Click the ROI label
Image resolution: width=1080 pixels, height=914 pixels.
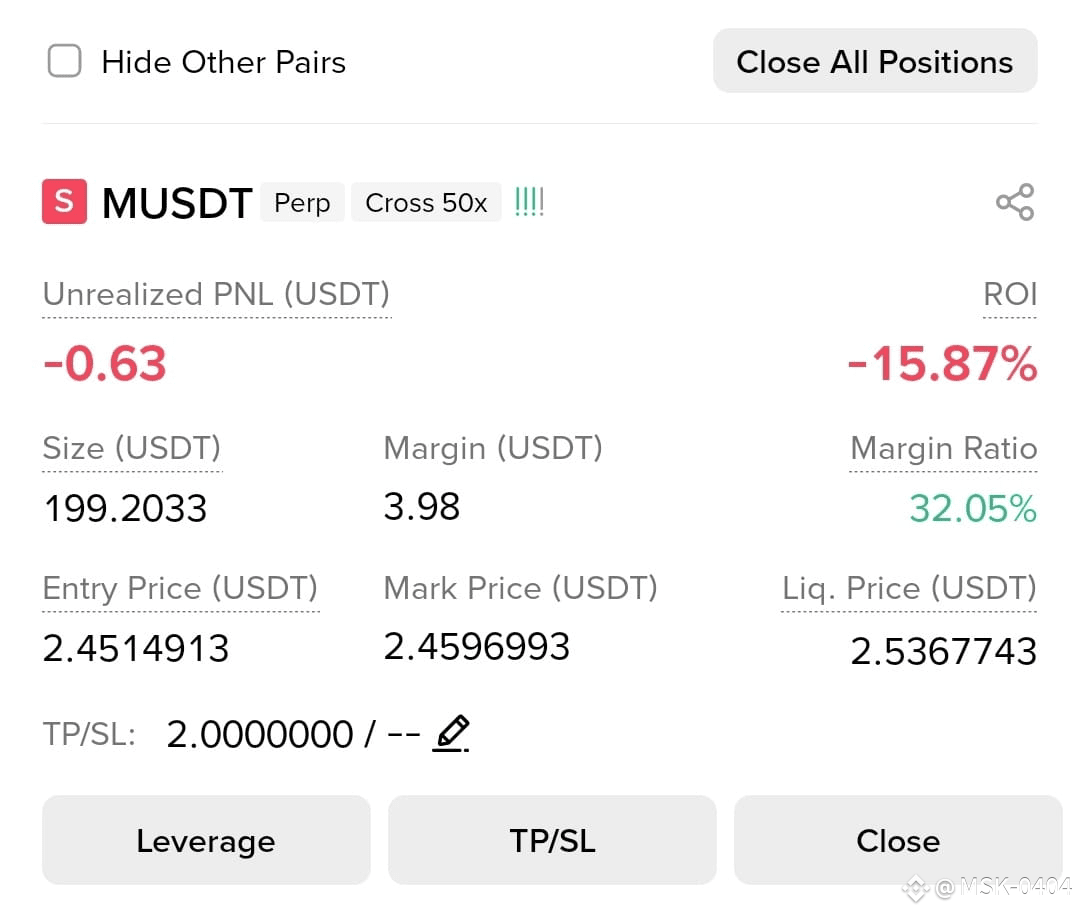coord(1010,295)
